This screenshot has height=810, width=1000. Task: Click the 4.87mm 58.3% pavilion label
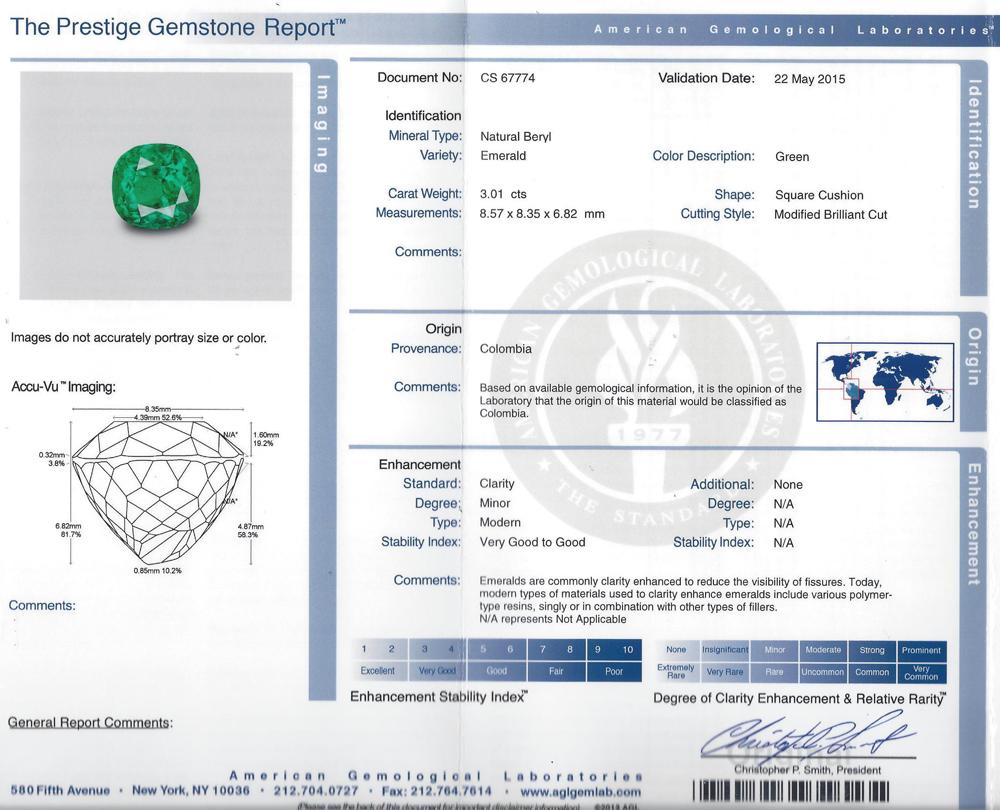click(x=250, y=531)
